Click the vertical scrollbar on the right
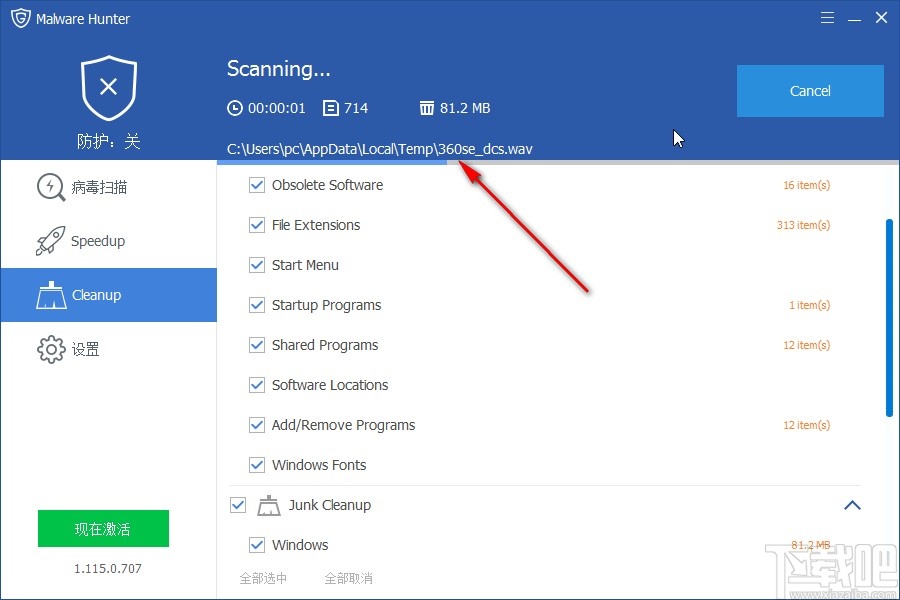The height and width of the screenshot is (600, 900). click(891, 300)
